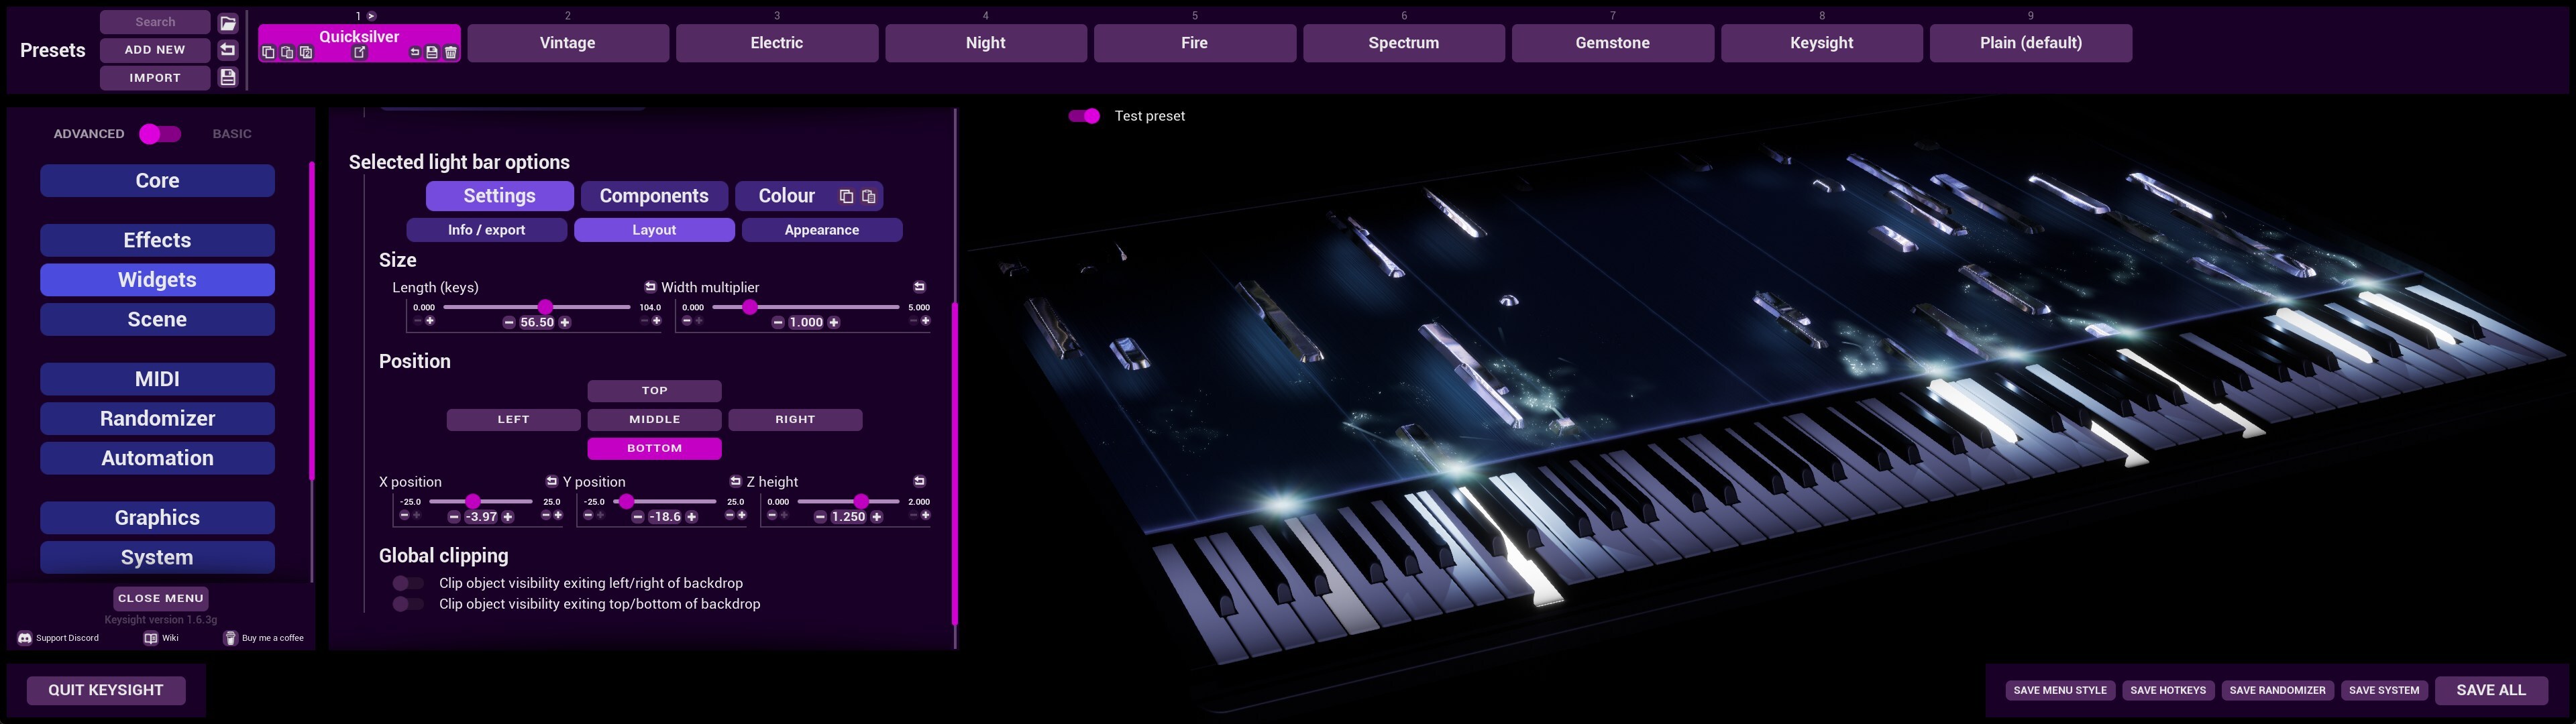Open presets folder icon next to Search

(x=228, y=23)
